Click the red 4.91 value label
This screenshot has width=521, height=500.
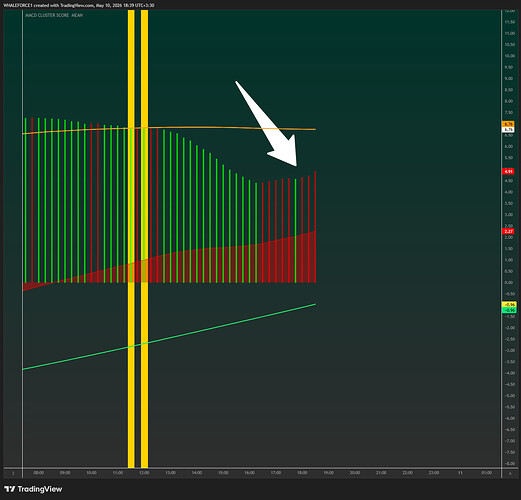(508, 171)
